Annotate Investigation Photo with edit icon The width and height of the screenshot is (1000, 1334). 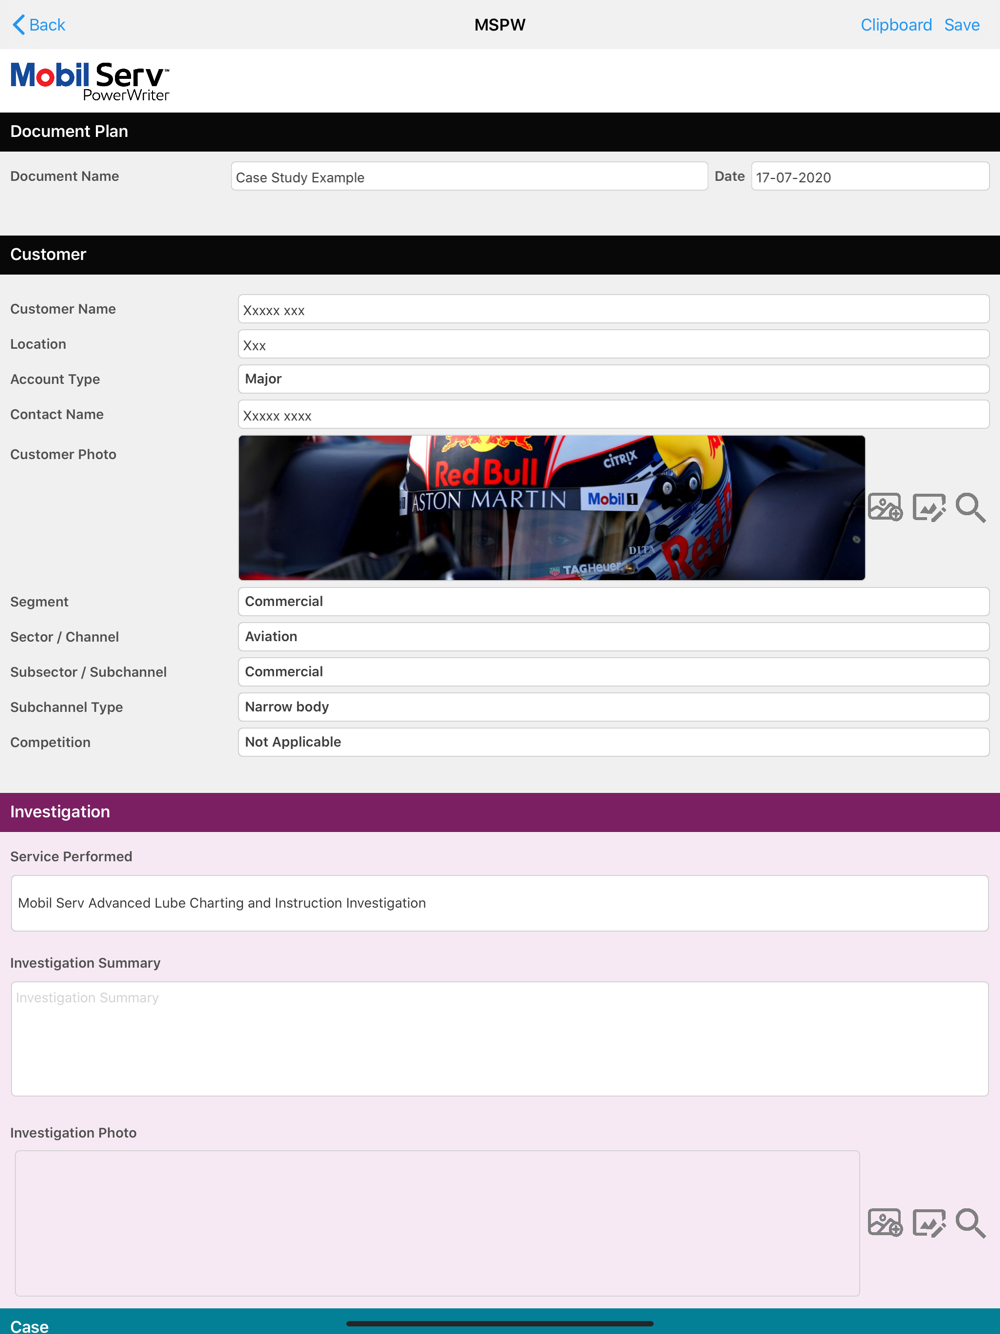point(929,1223)
